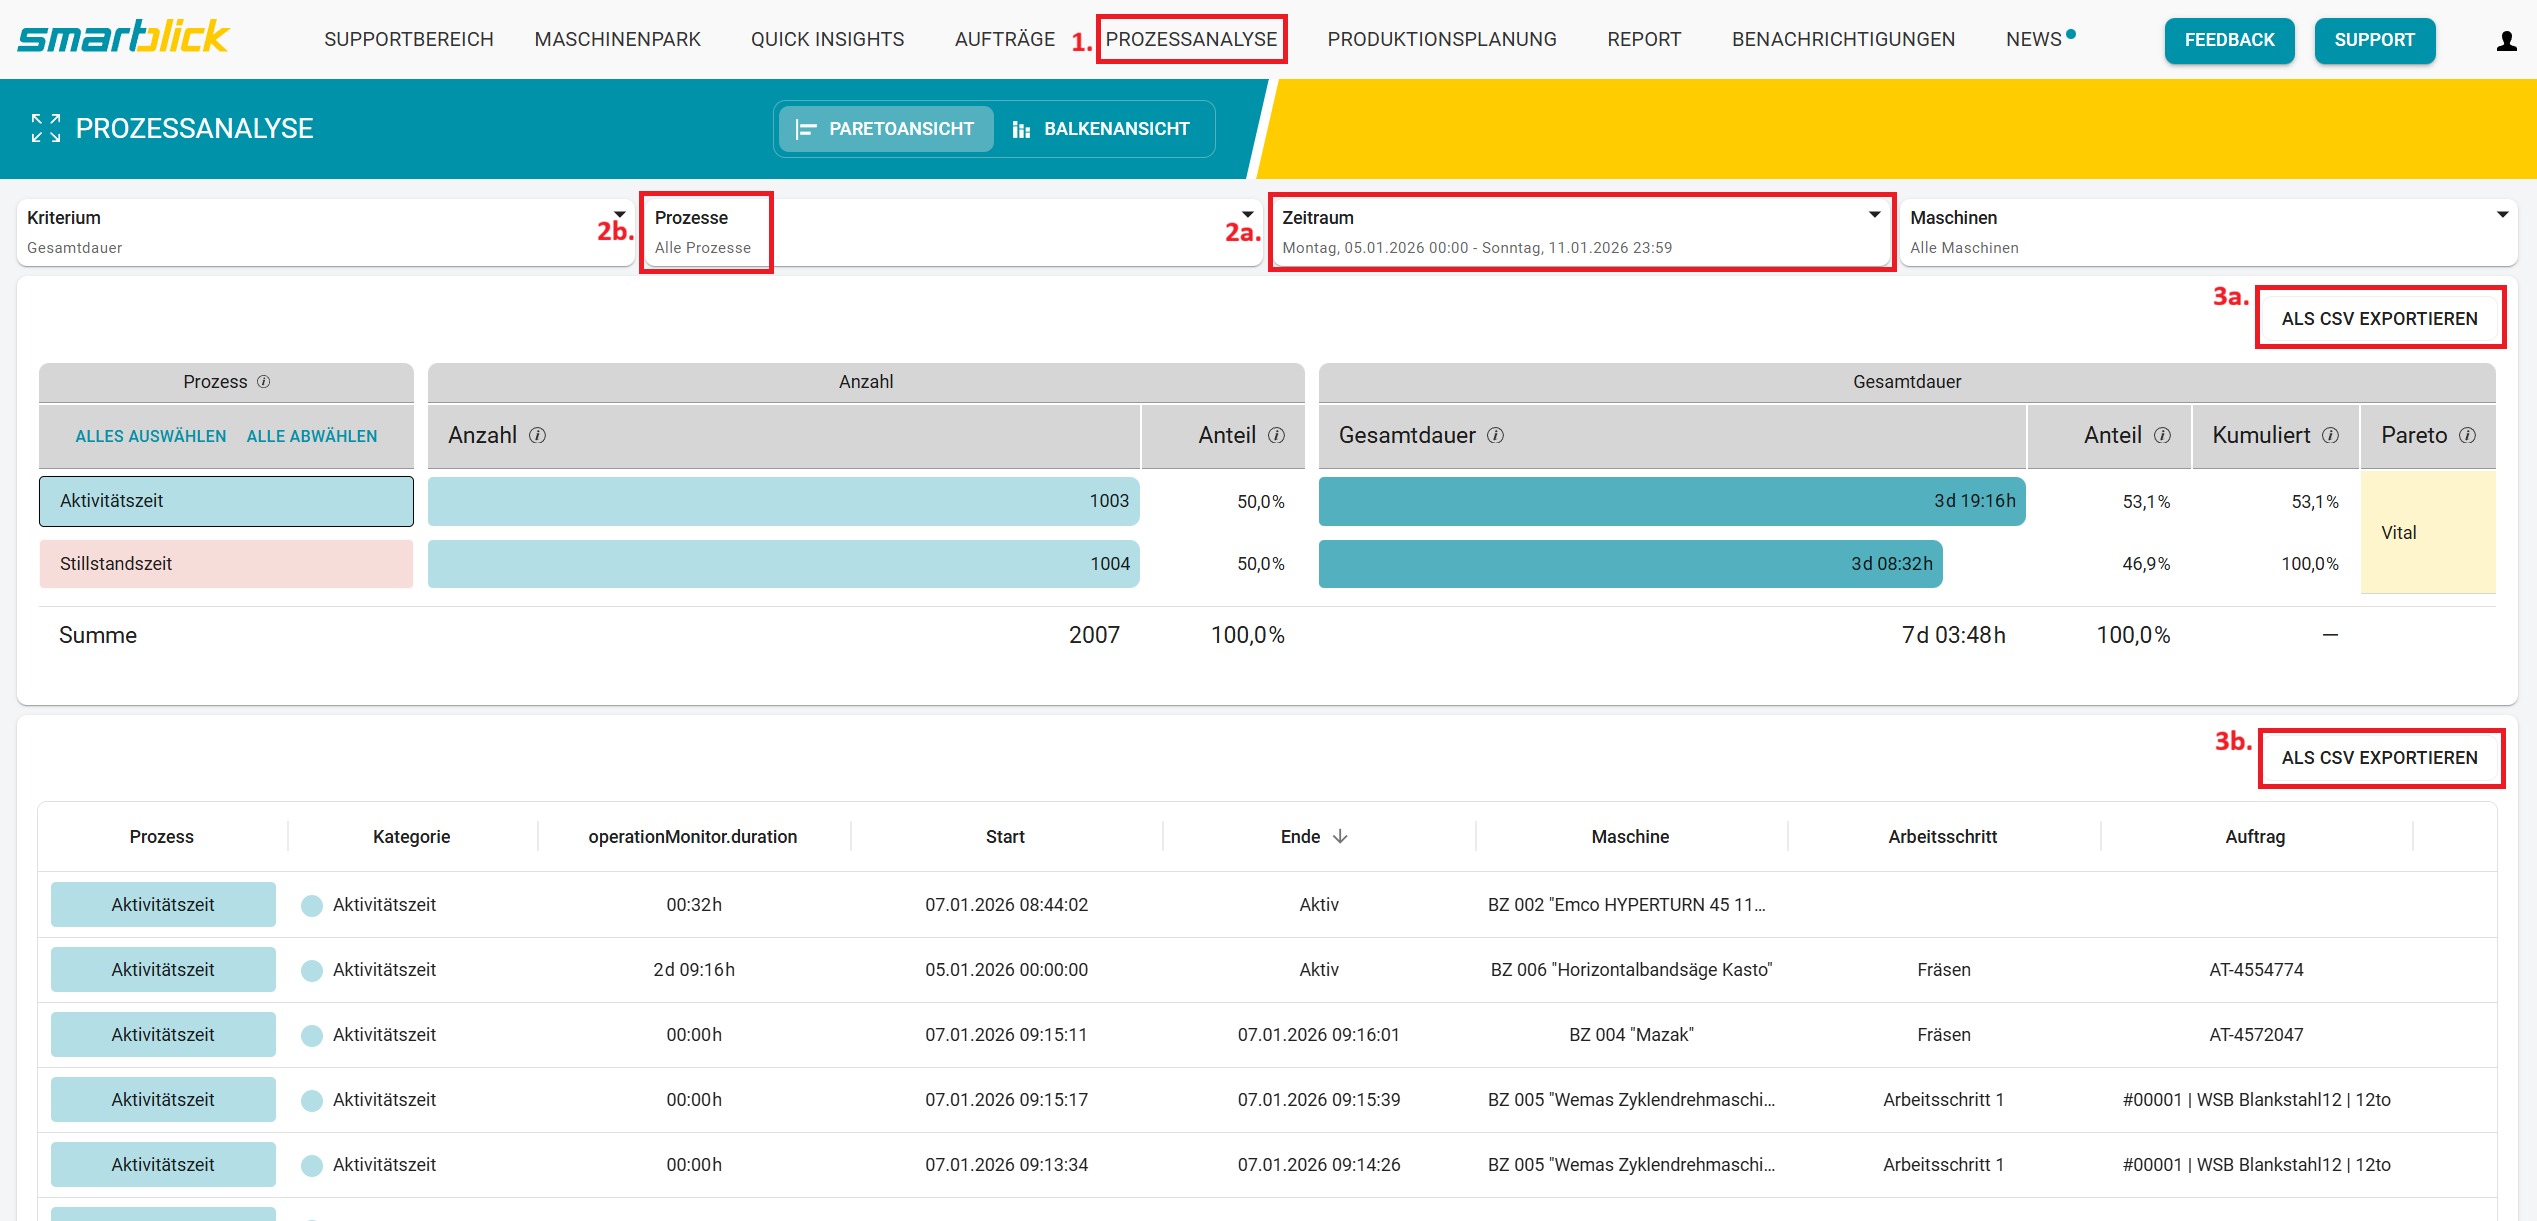Expand the Zeitraum date range dropdown

click(1580, 232)
